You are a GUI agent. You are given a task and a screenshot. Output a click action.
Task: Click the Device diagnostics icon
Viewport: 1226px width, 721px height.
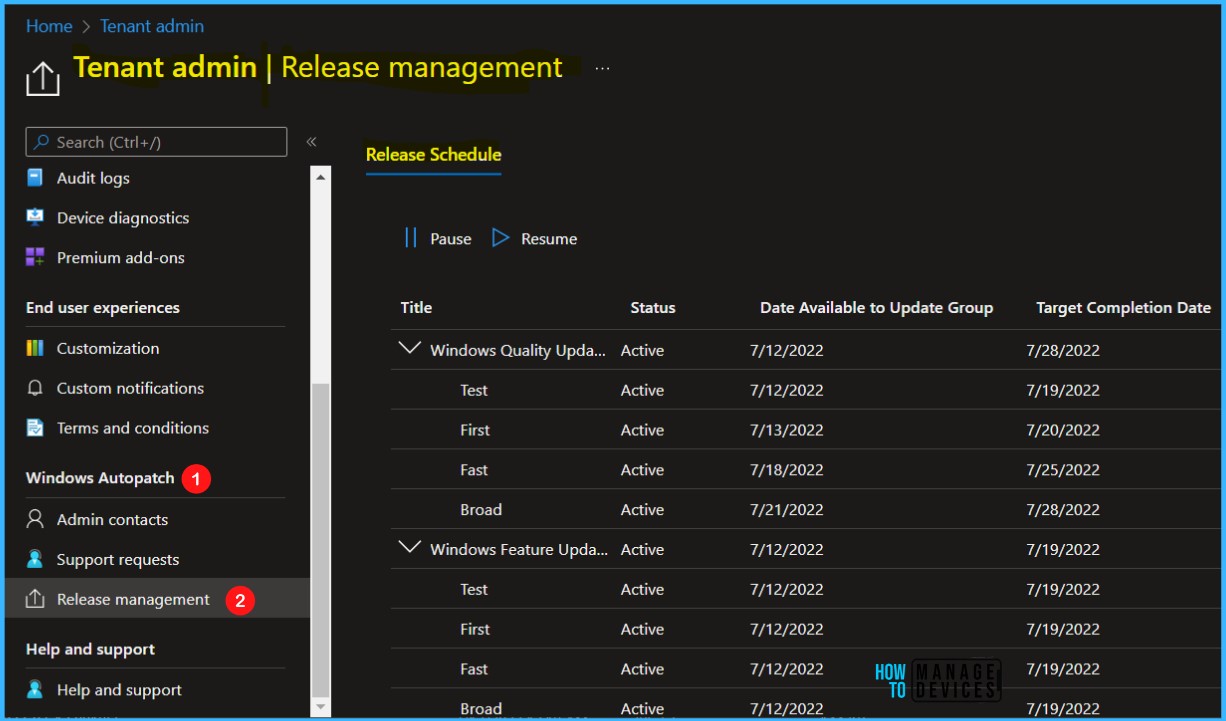(35, 218)
